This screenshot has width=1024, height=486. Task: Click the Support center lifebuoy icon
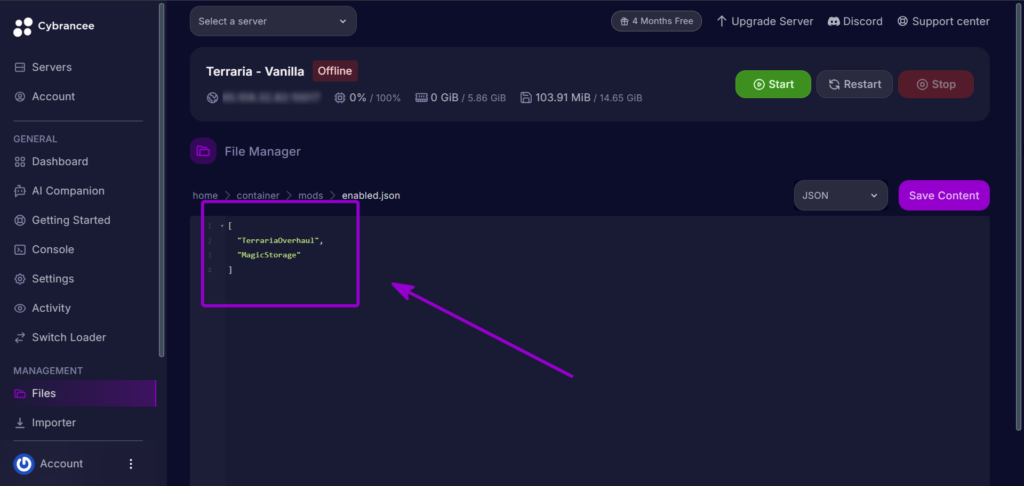(903, 21)
